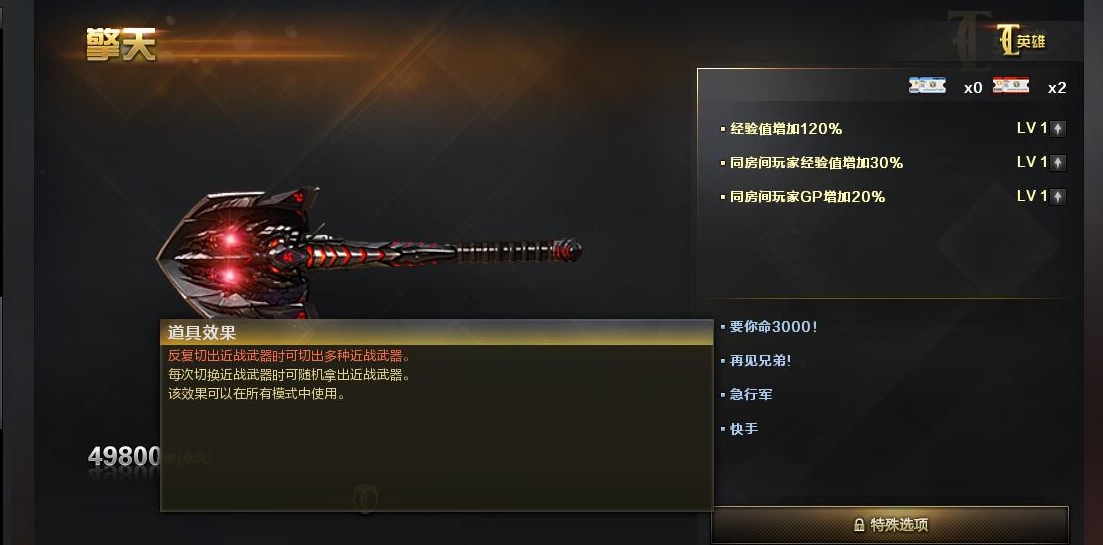
Task: Click the lock icon on 特殊选项
Action: 859,525
